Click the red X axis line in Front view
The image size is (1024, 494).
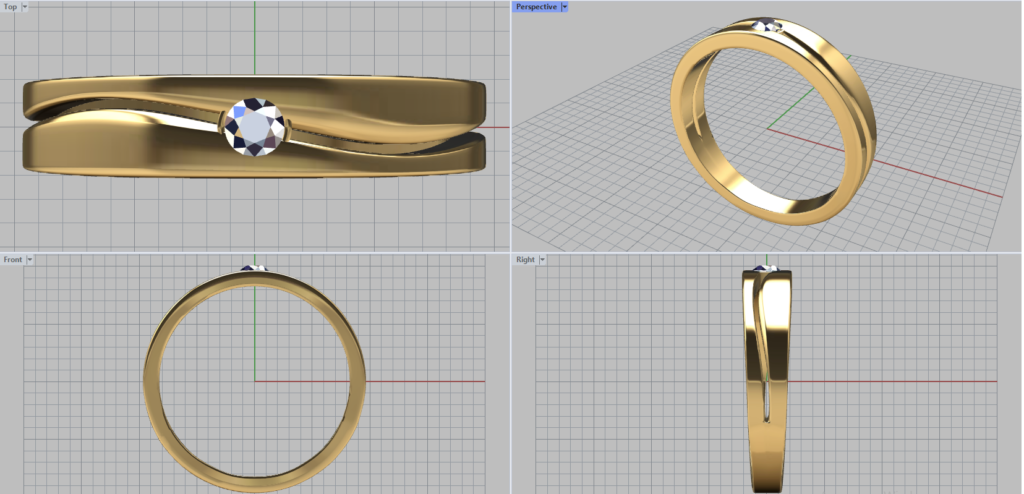[x=420, y=381]
